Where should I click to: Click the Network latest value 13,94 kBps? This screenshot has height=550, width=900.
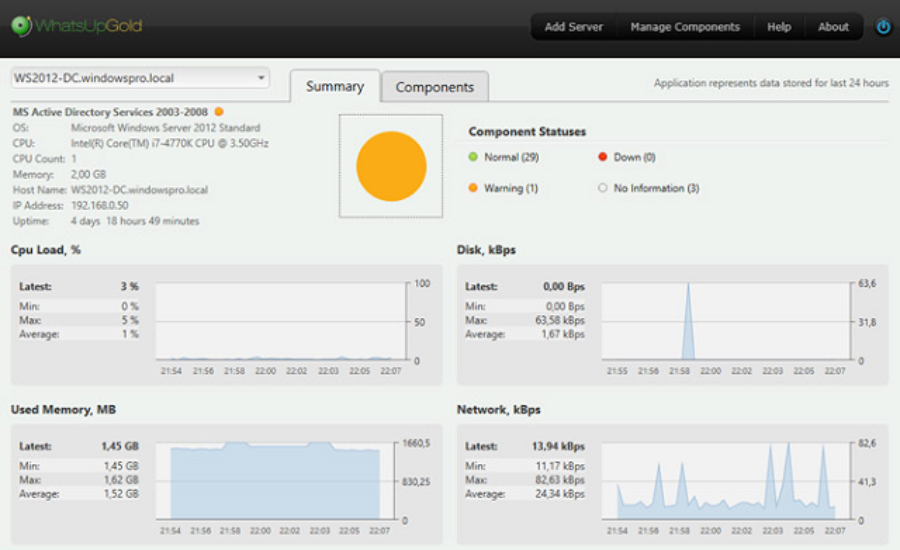558,446
